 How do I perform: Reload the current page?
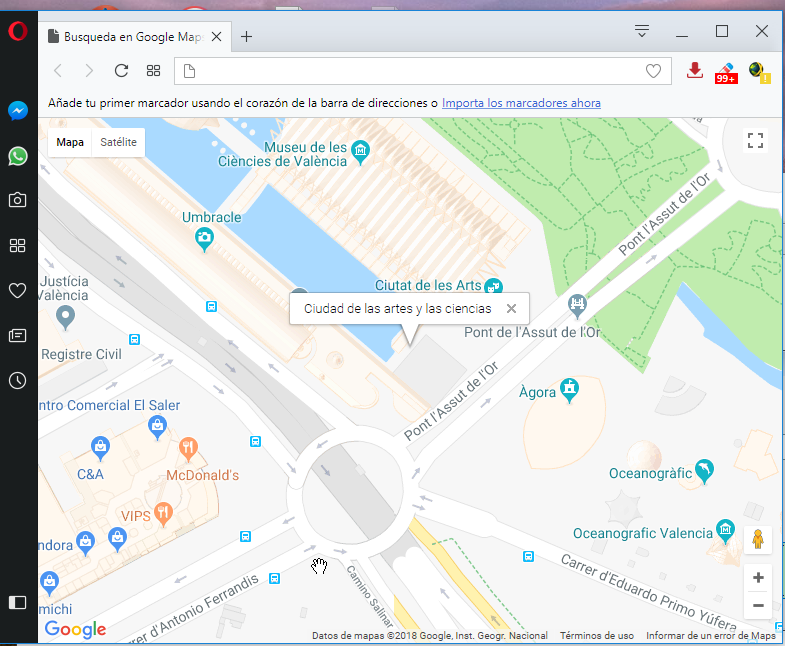point(122,71)
